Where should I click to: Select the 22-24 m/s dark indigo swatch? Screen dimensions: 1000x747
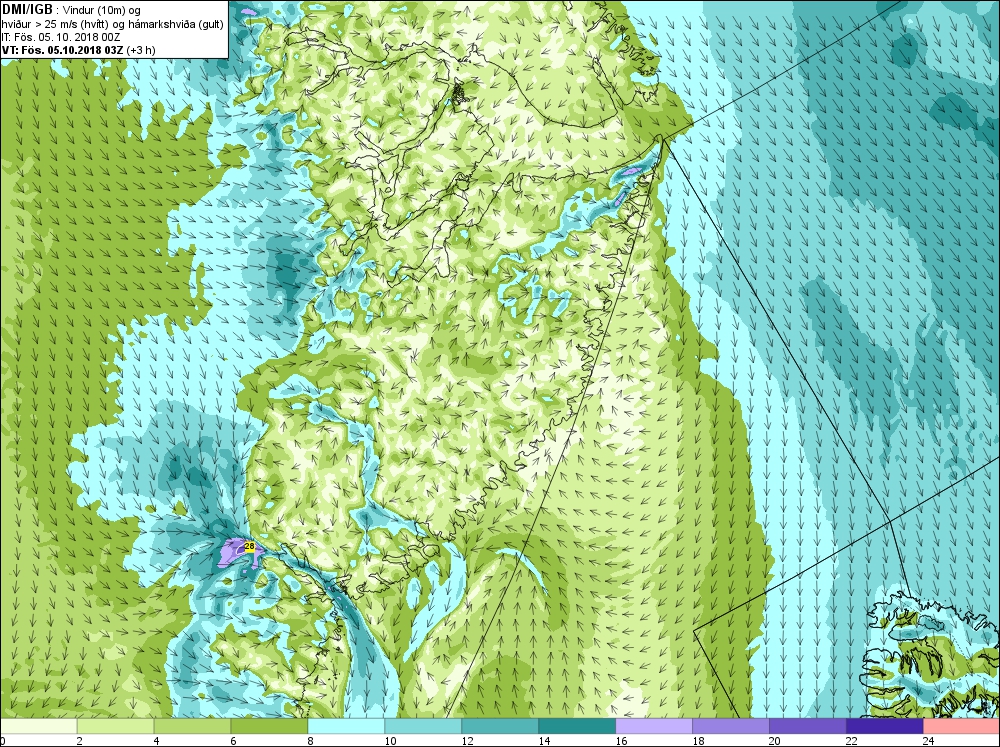click(x=885, y=727)
